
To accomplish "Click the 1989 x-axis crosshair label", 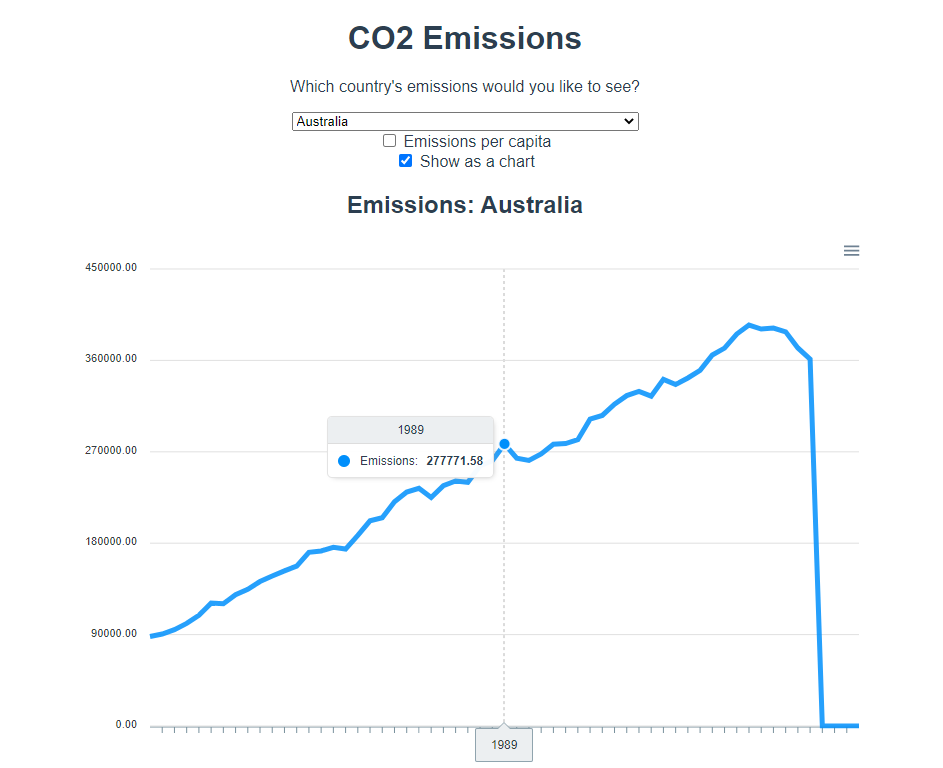I will coord(504,745).
